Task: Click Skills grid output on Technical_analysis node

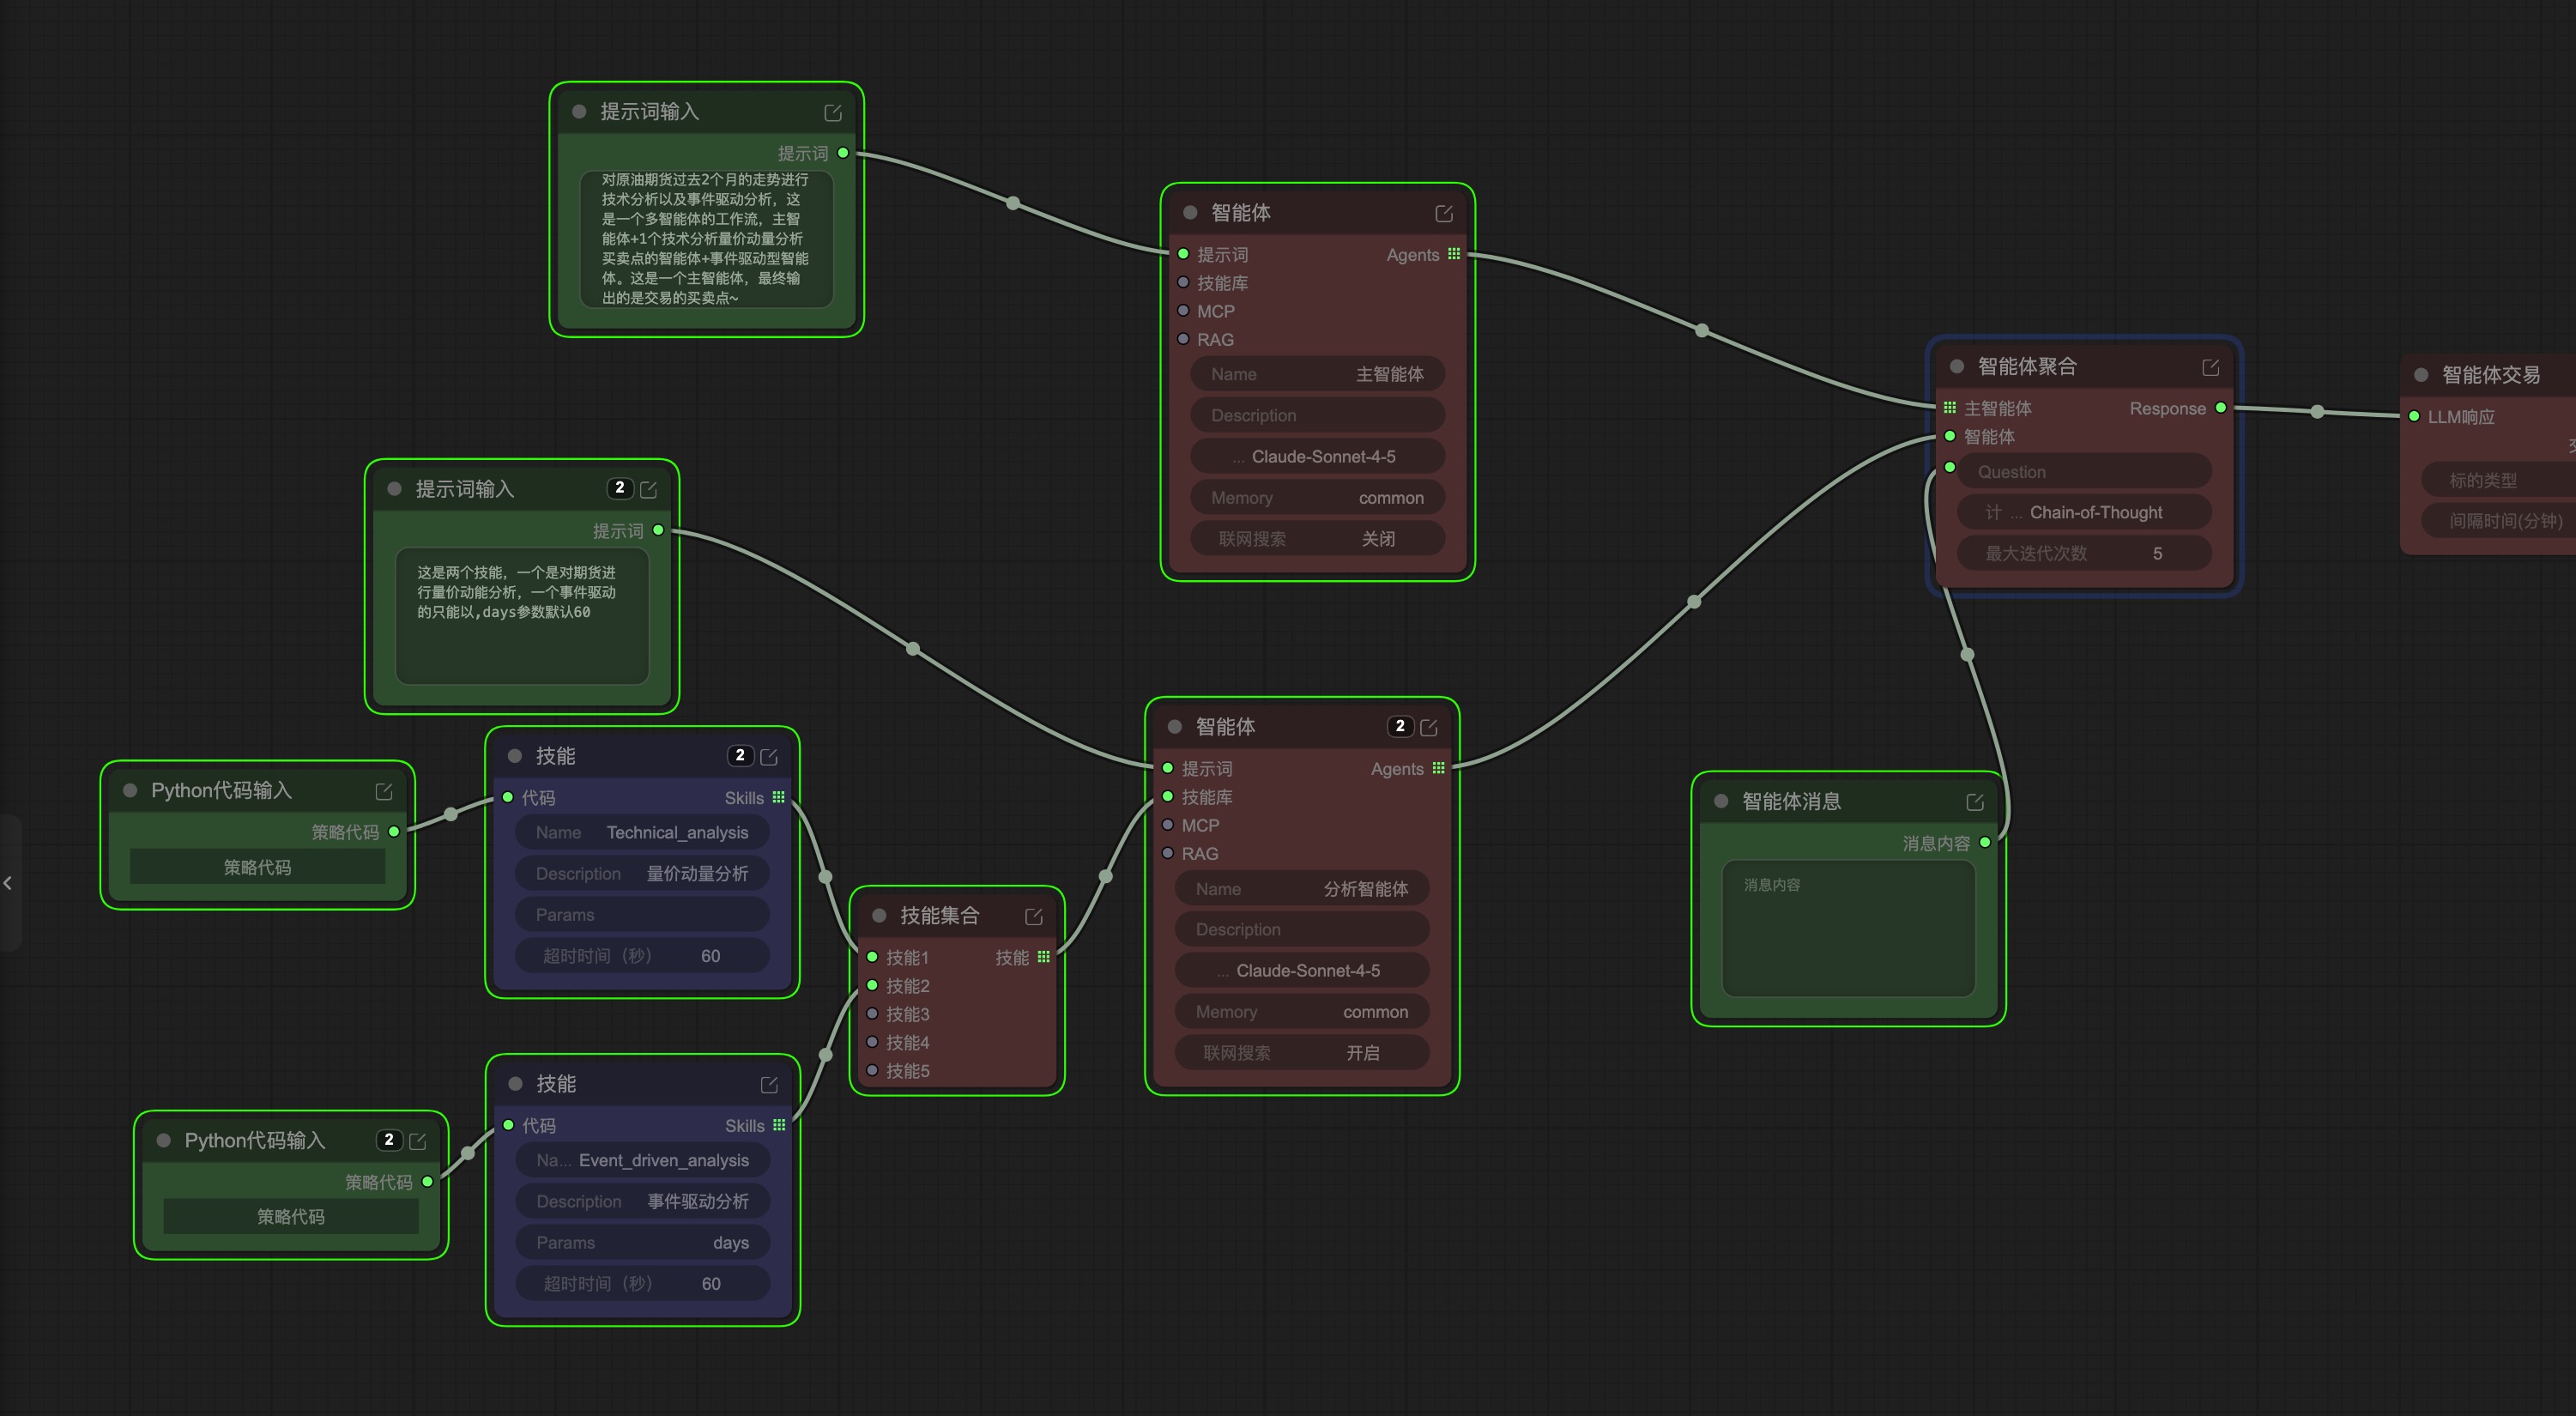Action: pos(778,797)
